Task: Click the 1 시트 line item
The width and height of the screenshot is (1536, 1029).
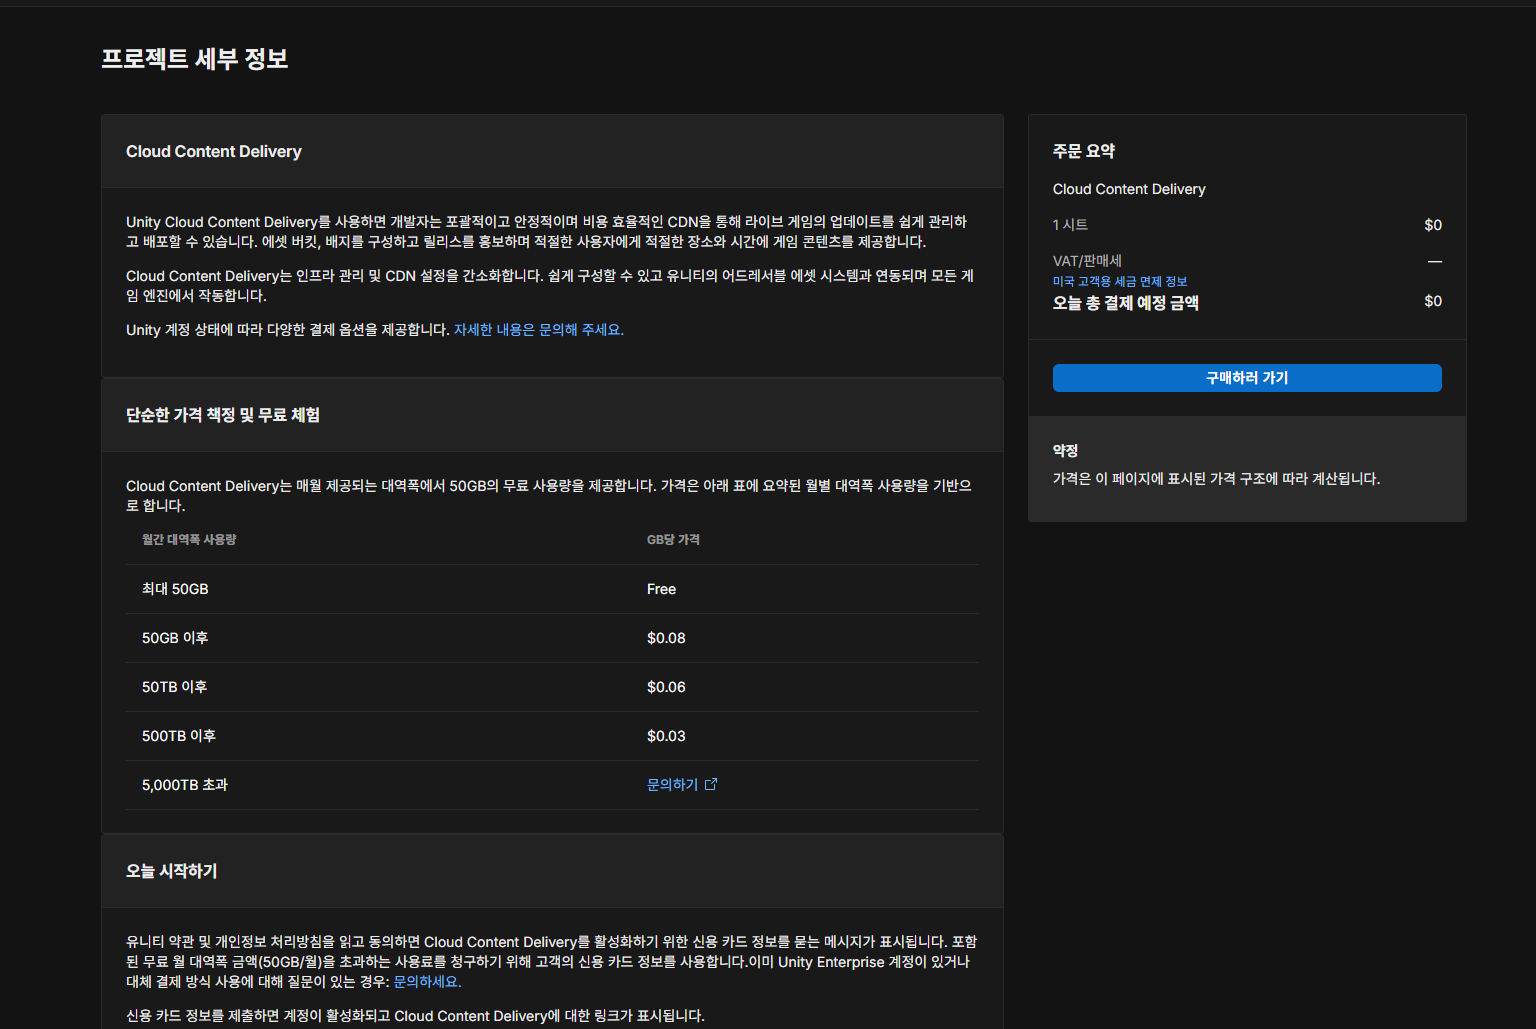Action: (1070, 225)
